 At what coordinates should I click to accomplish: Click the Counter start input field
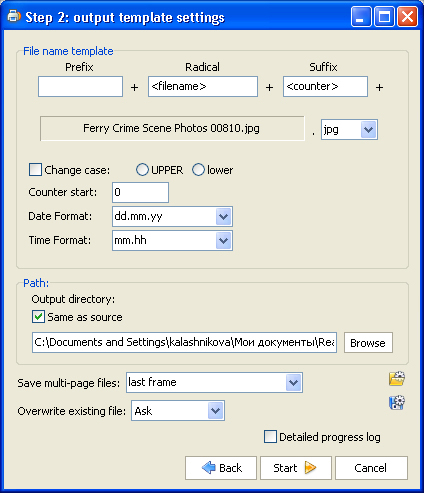140,192
